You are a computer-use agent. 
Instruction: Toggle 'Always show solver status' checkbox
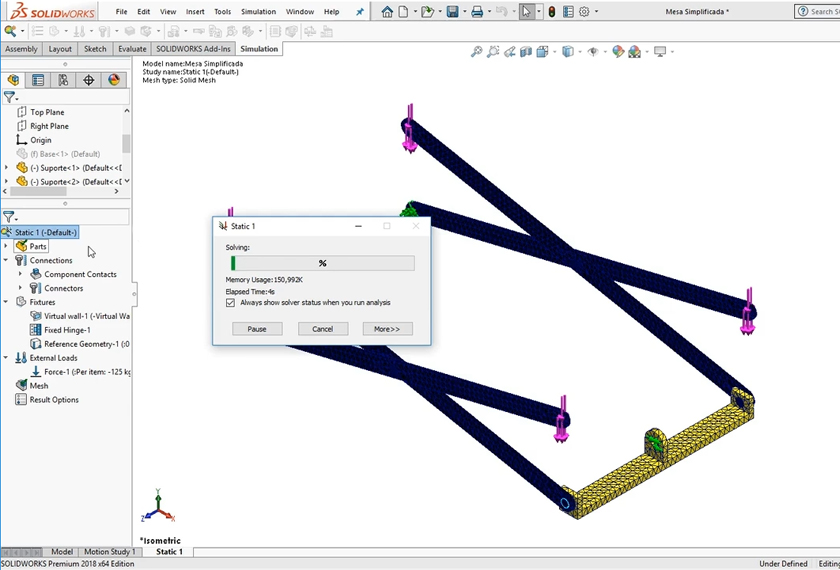tap(231, 302)
